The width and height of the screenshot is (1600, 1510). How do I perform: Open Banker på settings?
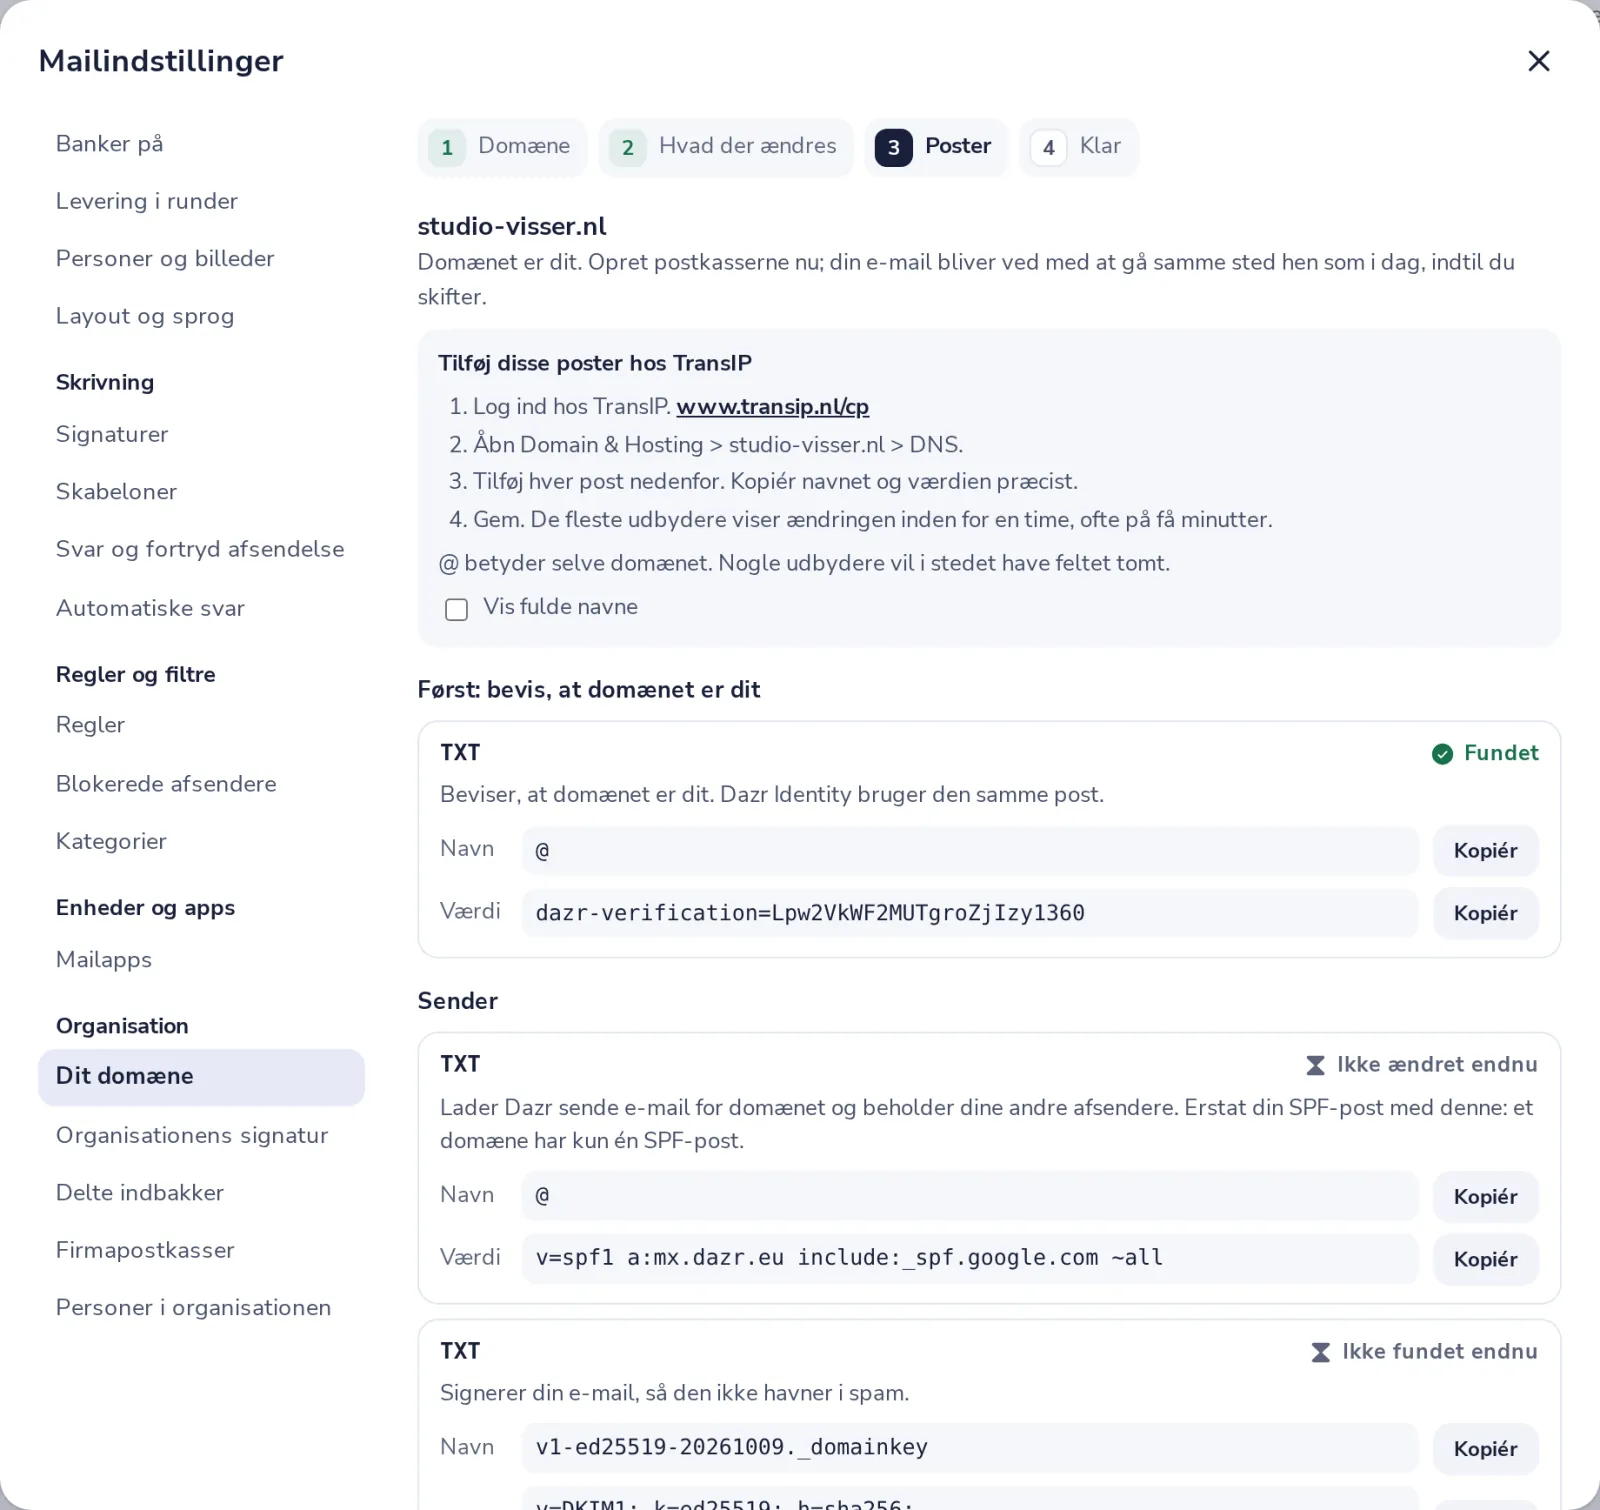(x=202, y=144)
